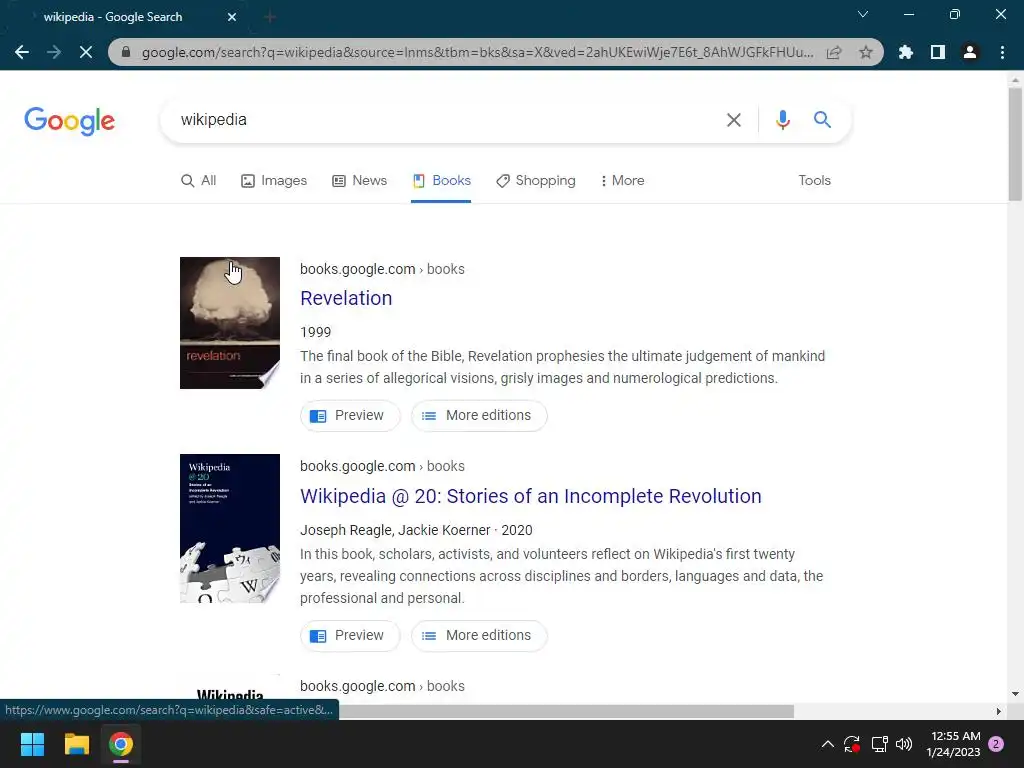
Task: Preview the Revelation book
Action: click(x=350, y=415)
